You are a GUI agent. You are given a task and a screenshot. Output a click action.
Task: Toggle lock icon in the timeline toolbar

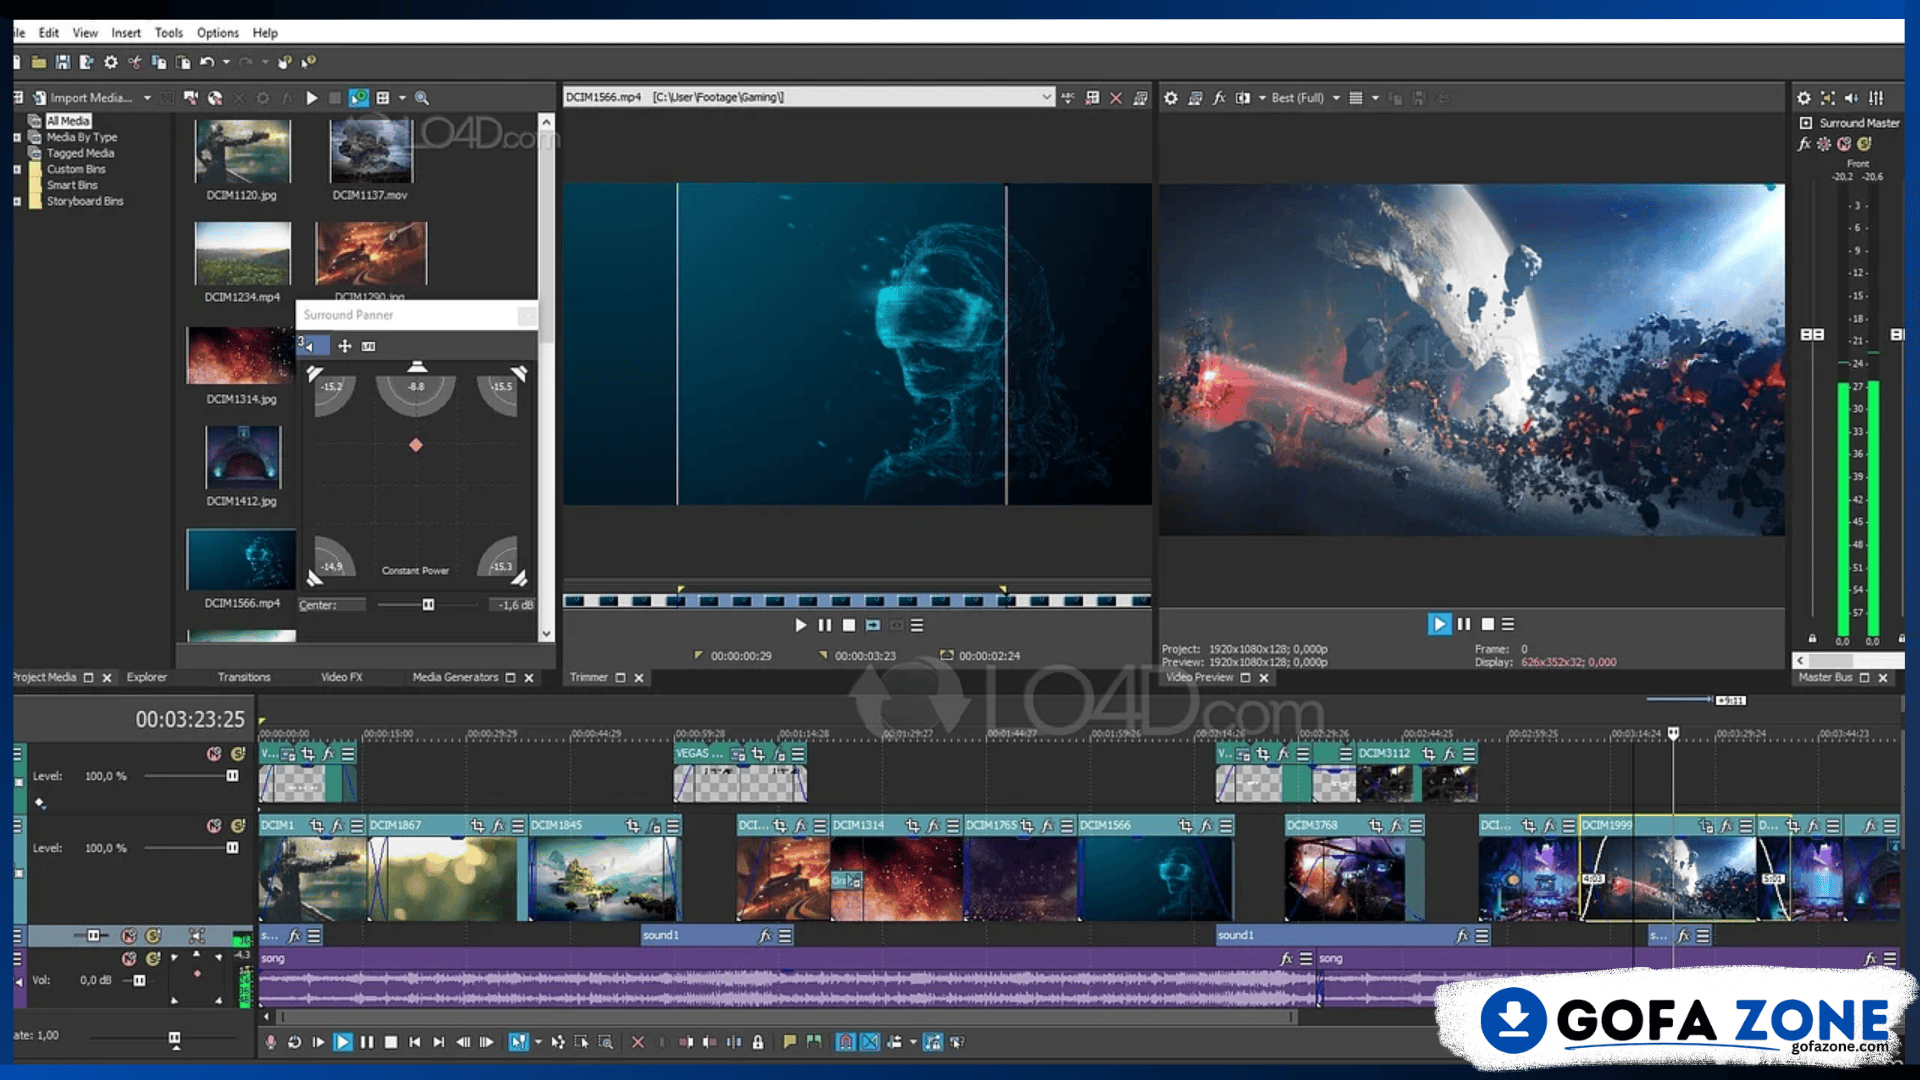coord(758,1042)
